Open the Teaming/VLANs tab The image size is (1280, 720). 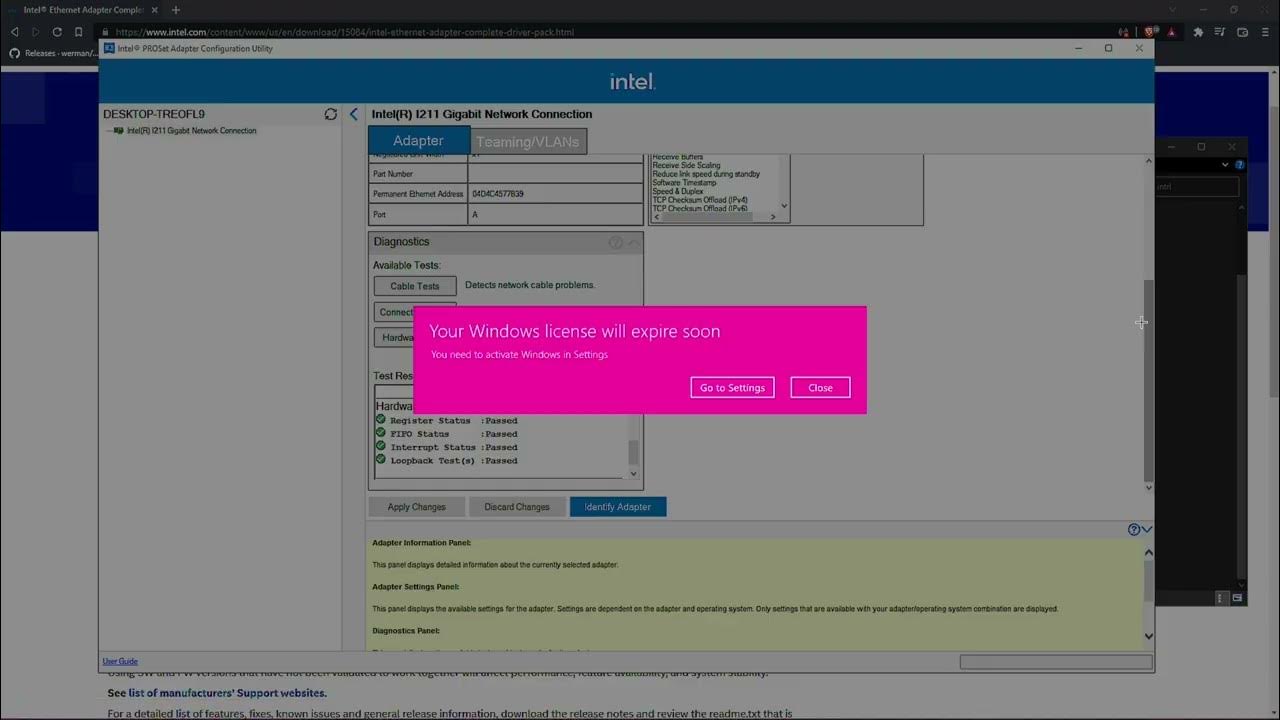[528, 142]
